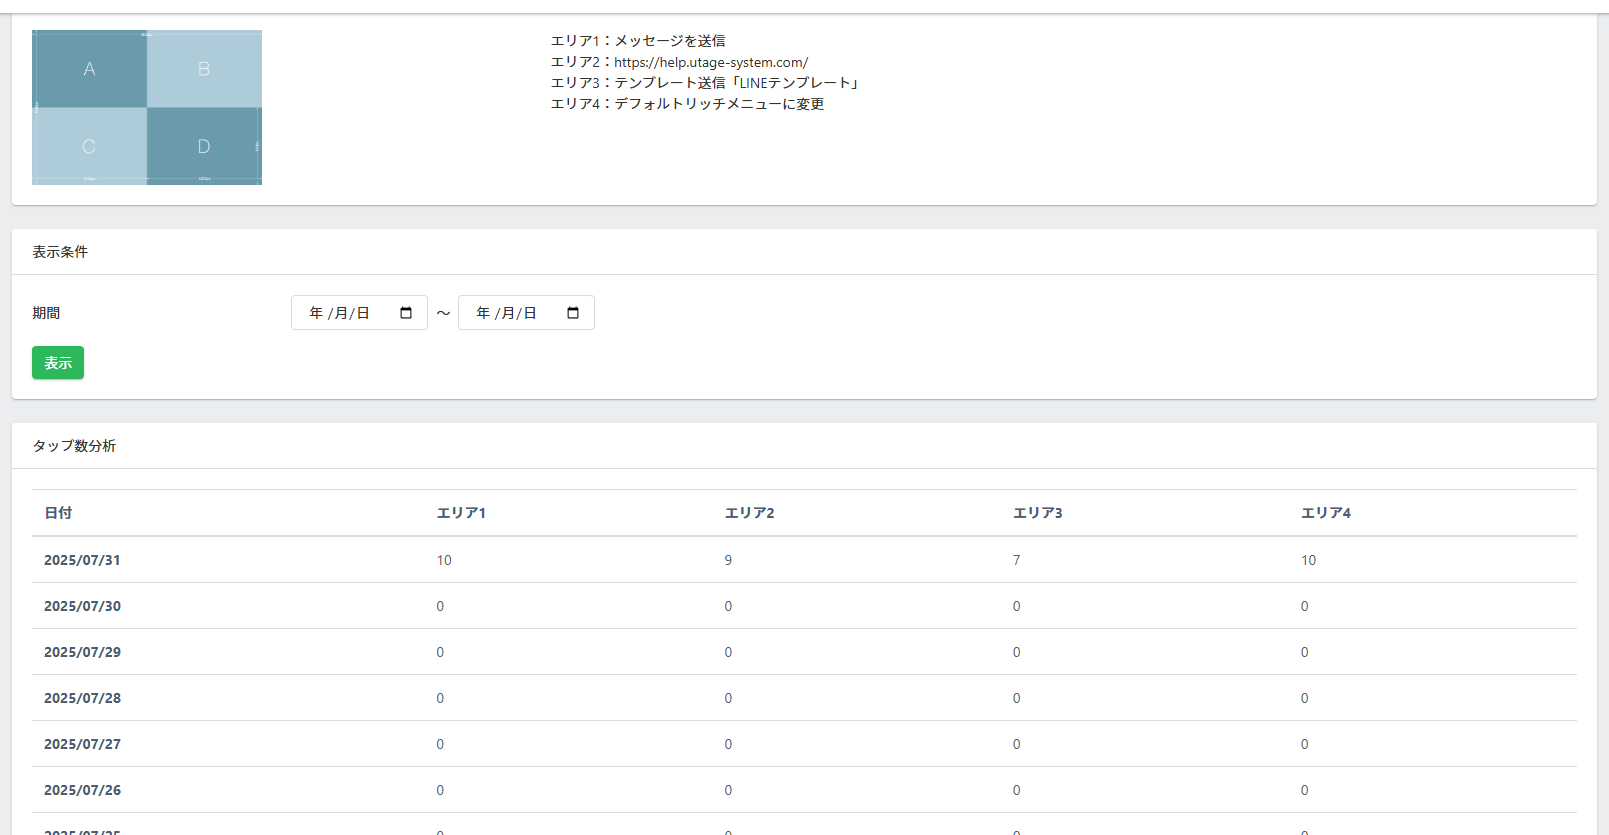Viewport: 1609px width, 835px height.
Task: Click エリア1 value 10 for 2025/07/31
Action: point(444,560)
